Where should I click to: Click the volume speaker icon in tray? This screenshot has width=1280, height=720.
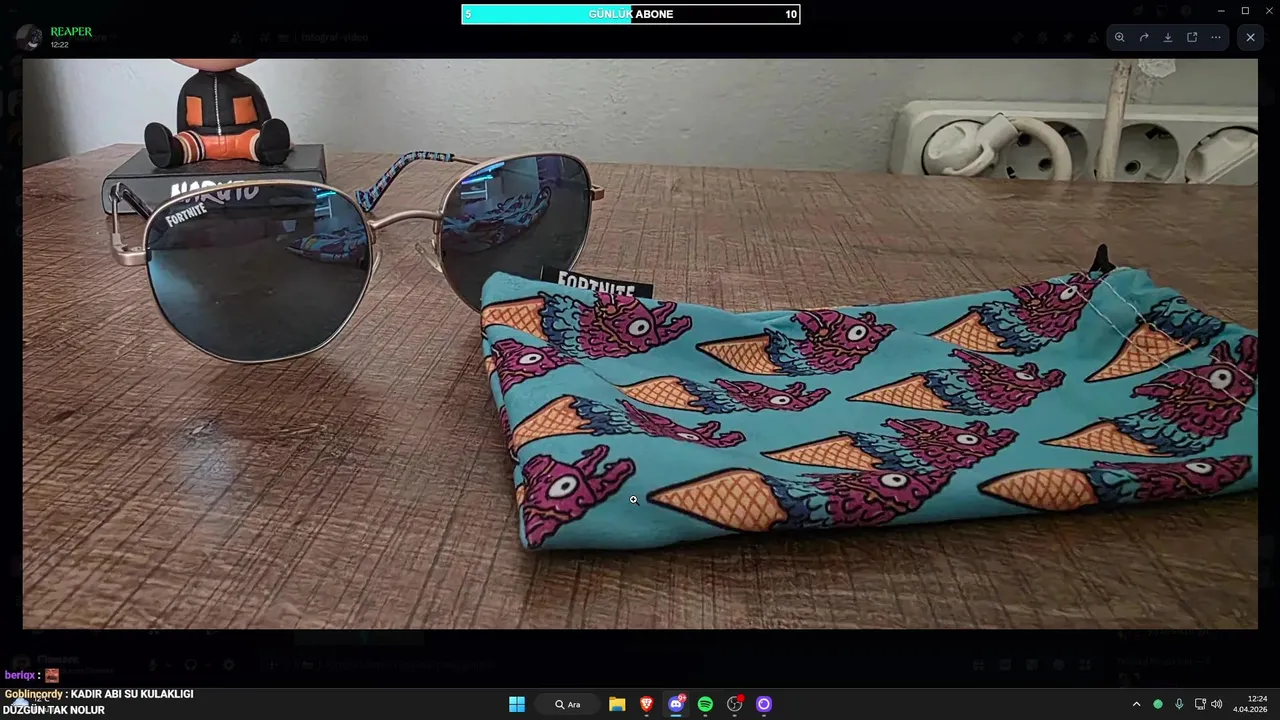[1216, 704]
